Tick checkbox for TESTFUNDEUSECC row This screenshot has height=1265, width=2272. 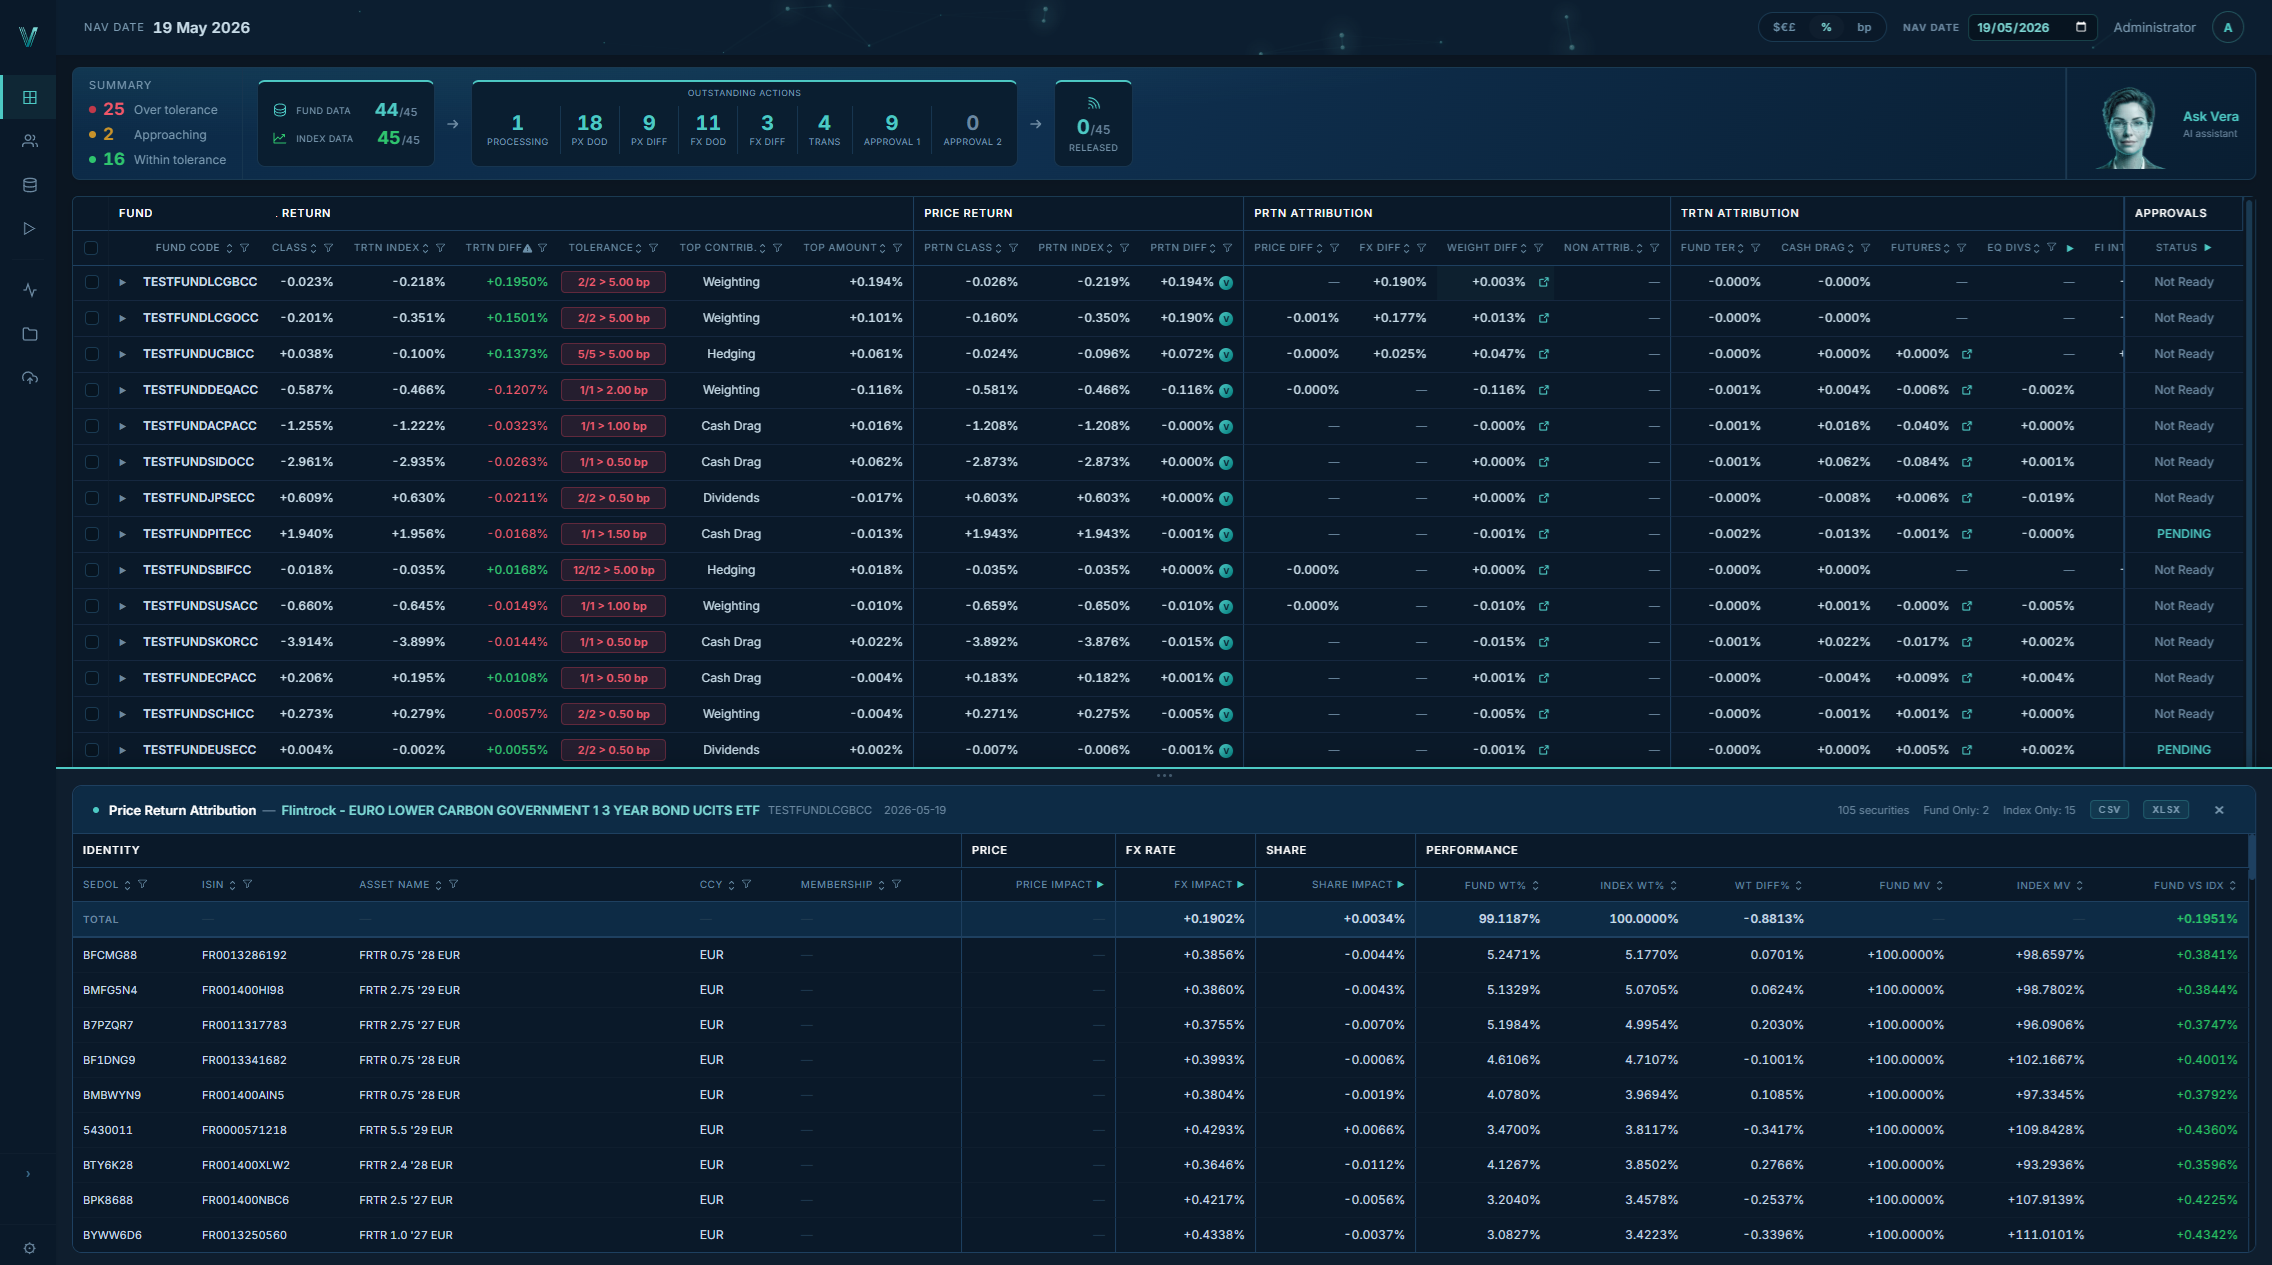coord(92,750)
